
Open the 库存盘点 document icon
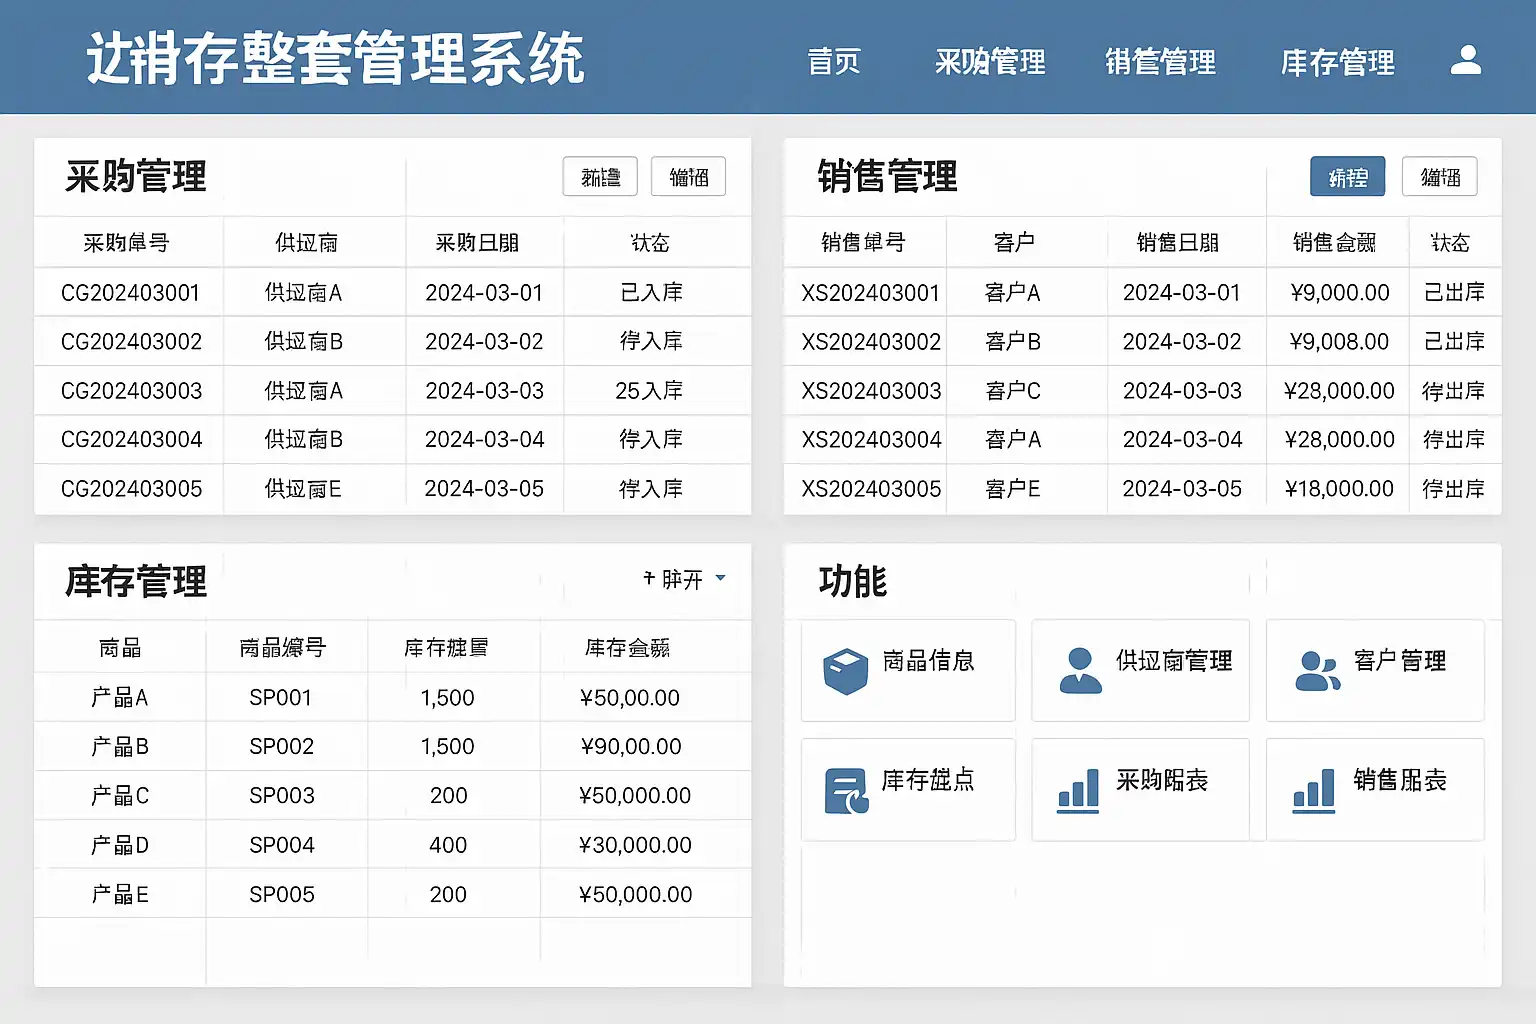click(x=846, y=791)
